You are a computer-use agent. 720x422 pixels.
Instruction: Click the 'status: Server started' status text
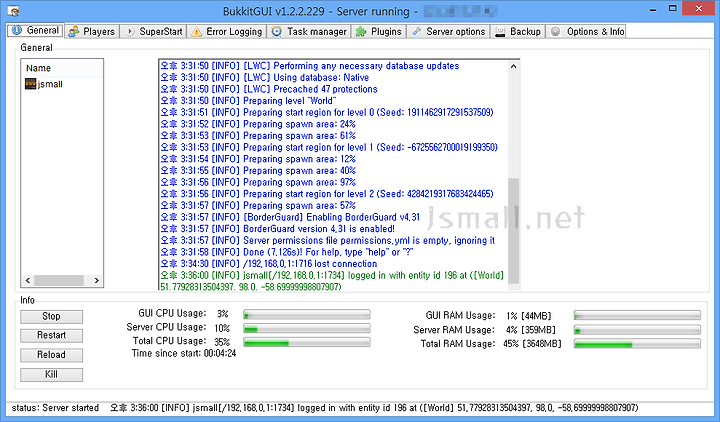tap(55, 408)
